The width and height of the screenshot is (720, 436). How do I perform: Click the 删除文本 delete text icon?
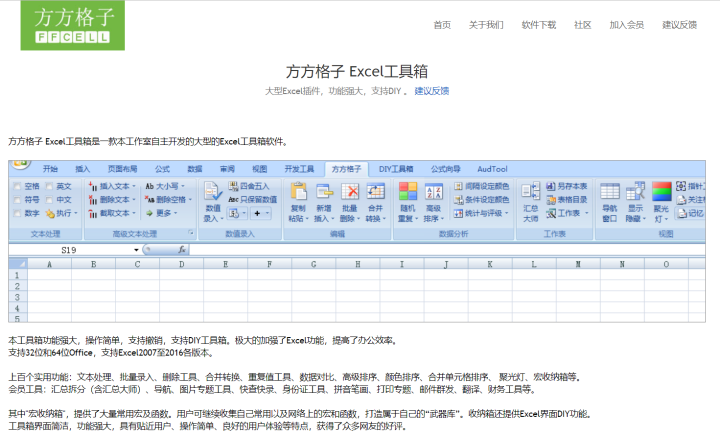[93, 200]
